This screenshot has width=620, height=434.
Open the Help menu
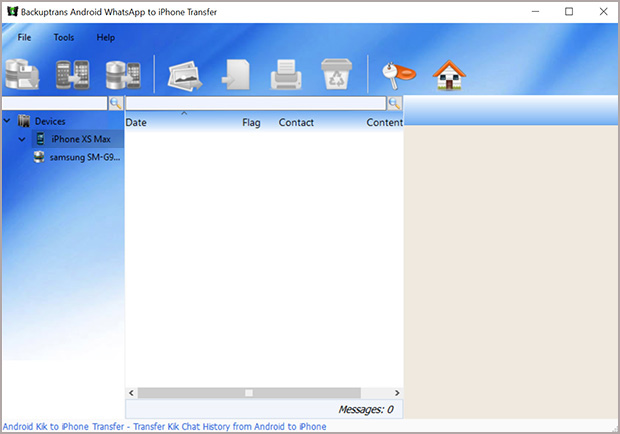pyautogui.click(x=106, y=37)
